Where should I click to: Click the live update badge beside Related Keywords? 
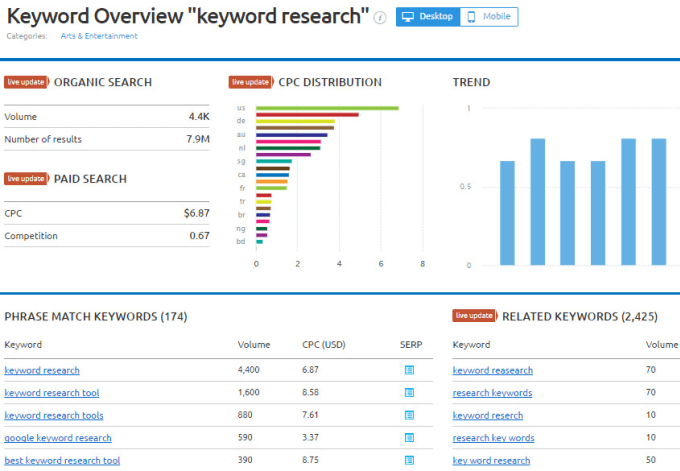[474, 316]
